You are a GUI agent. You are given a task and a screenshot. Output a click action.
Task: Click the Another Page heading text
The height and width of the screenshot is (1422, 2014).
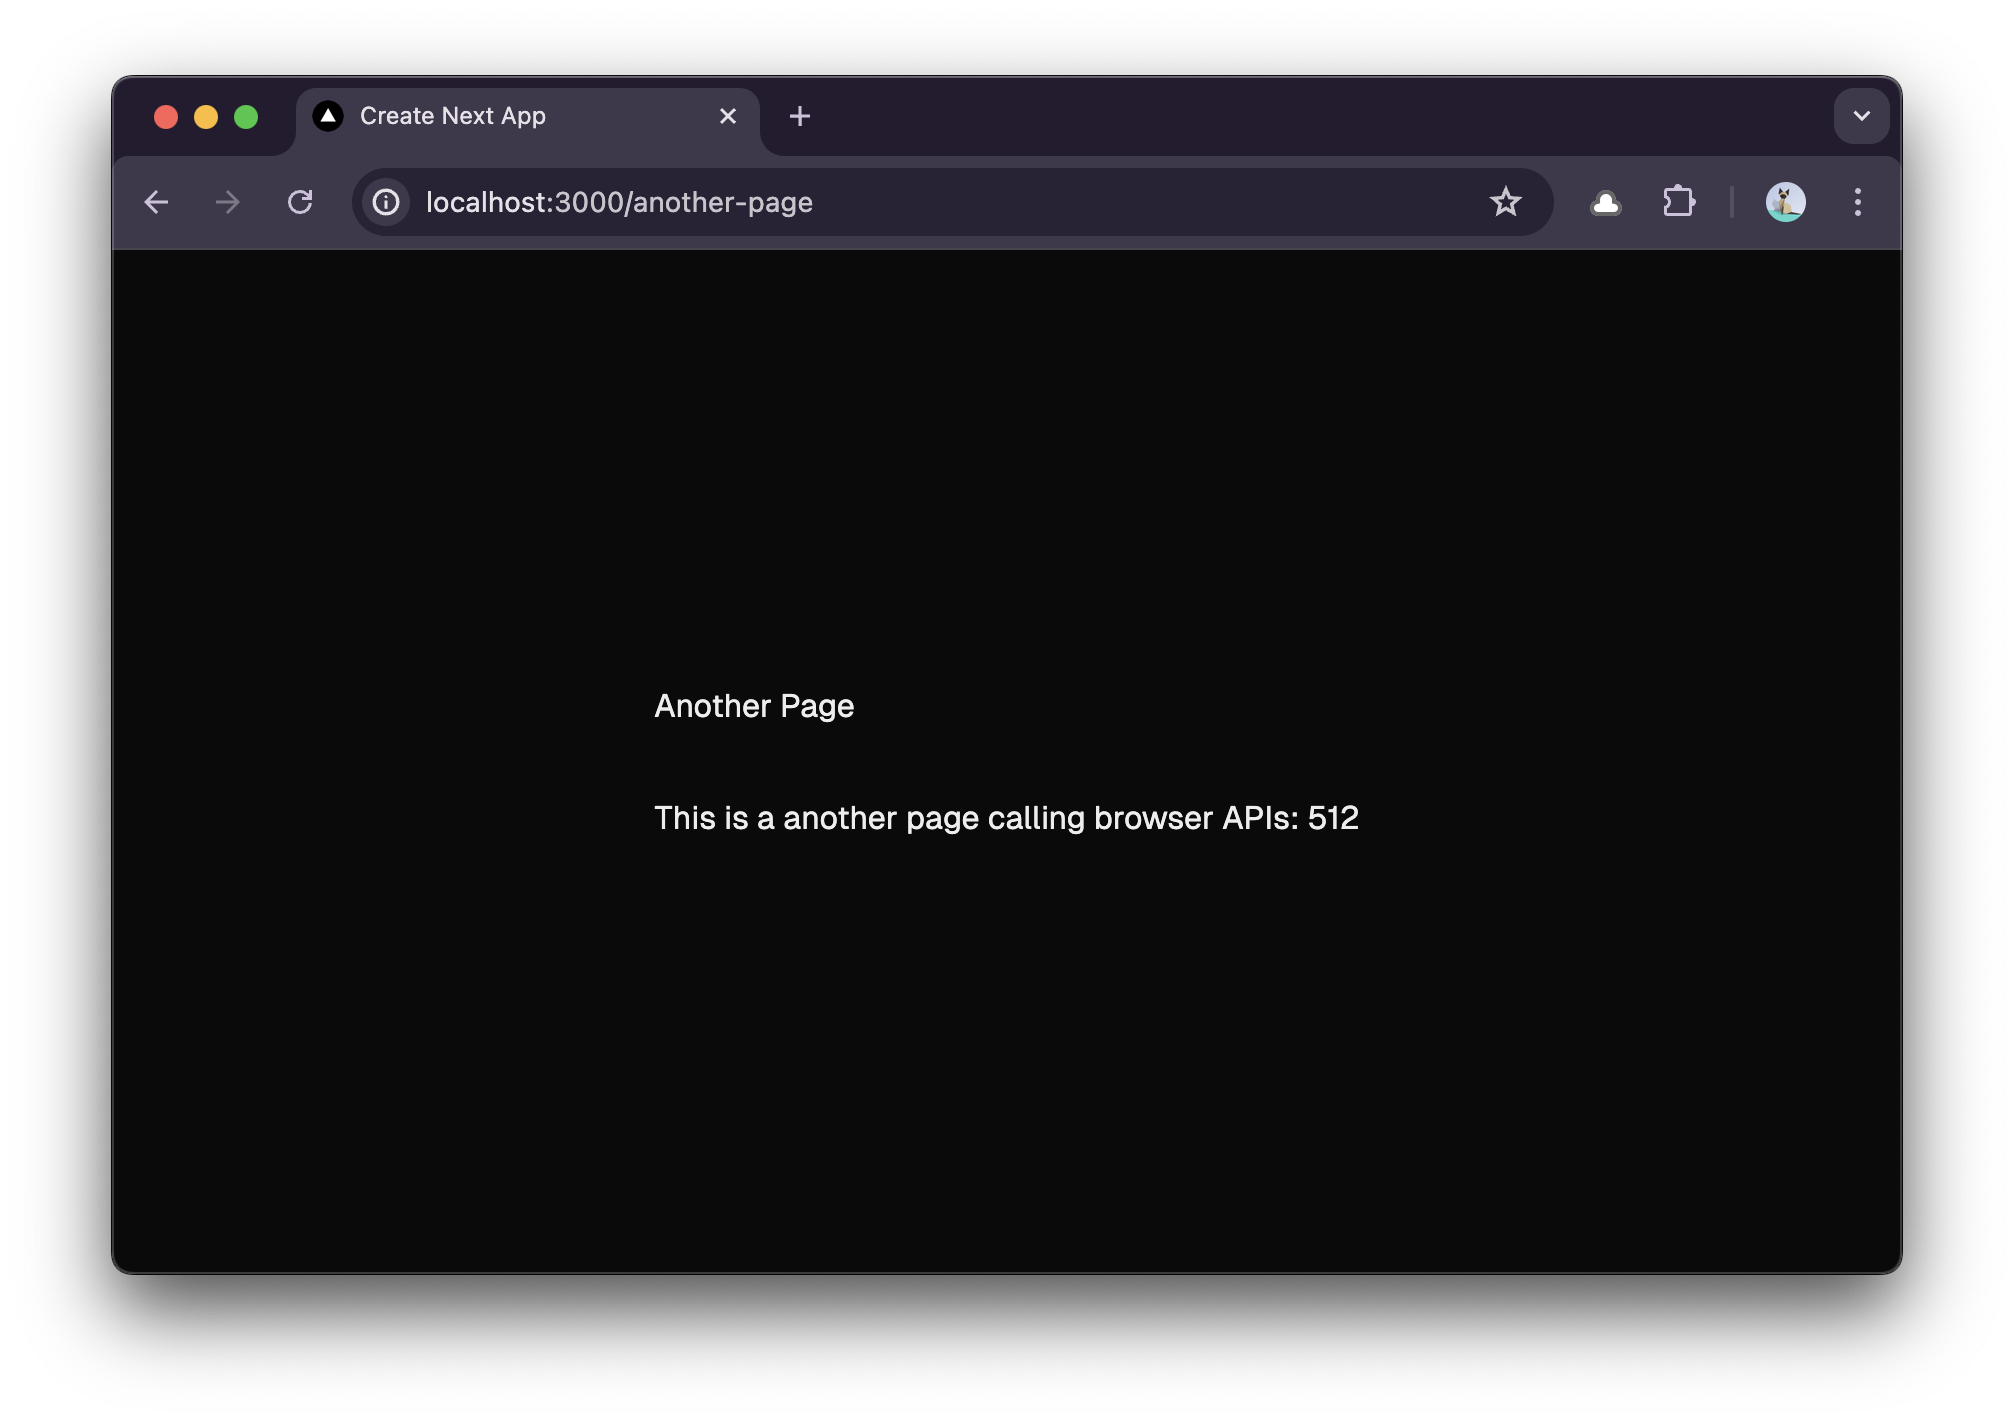point(754,706)
